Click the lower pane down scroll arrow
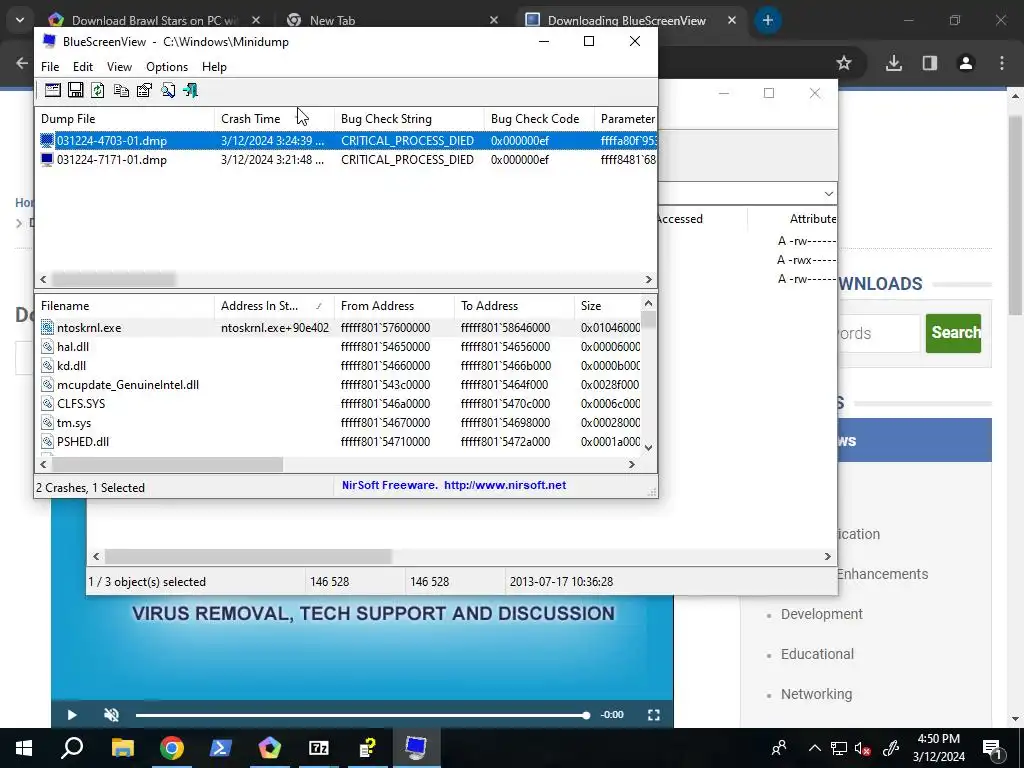The height and width of the screenshot is (768, 1024). point(648,447)
